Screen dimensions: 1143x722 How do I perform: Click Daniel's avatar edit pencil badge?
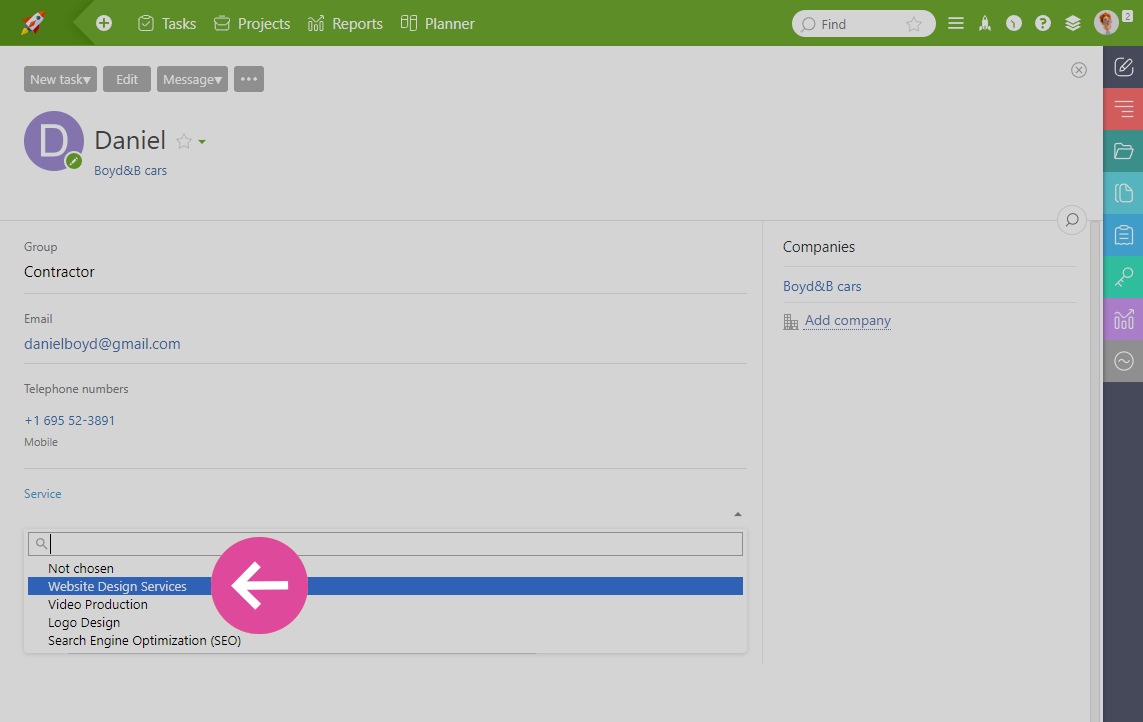[x=74, y=161]
